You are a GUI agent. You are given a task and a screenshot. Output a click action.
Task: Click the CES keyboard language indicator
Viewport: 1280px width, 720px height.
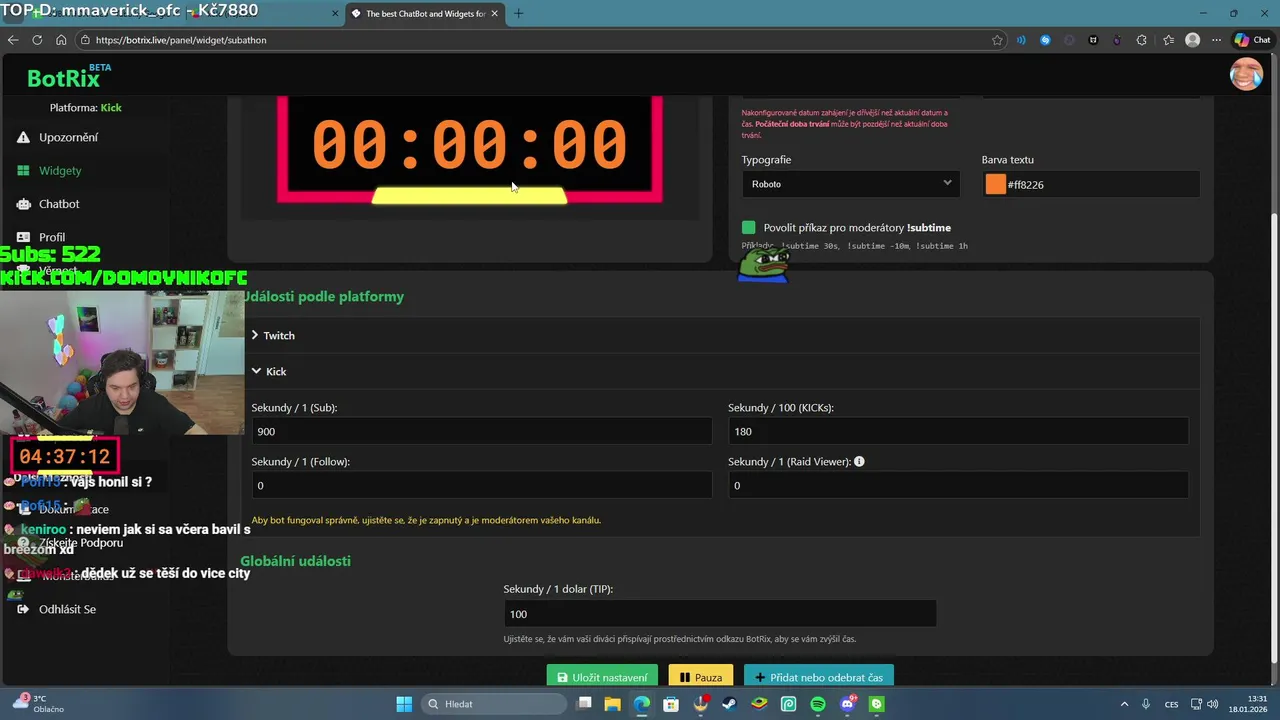click(x=1171, y=704)
